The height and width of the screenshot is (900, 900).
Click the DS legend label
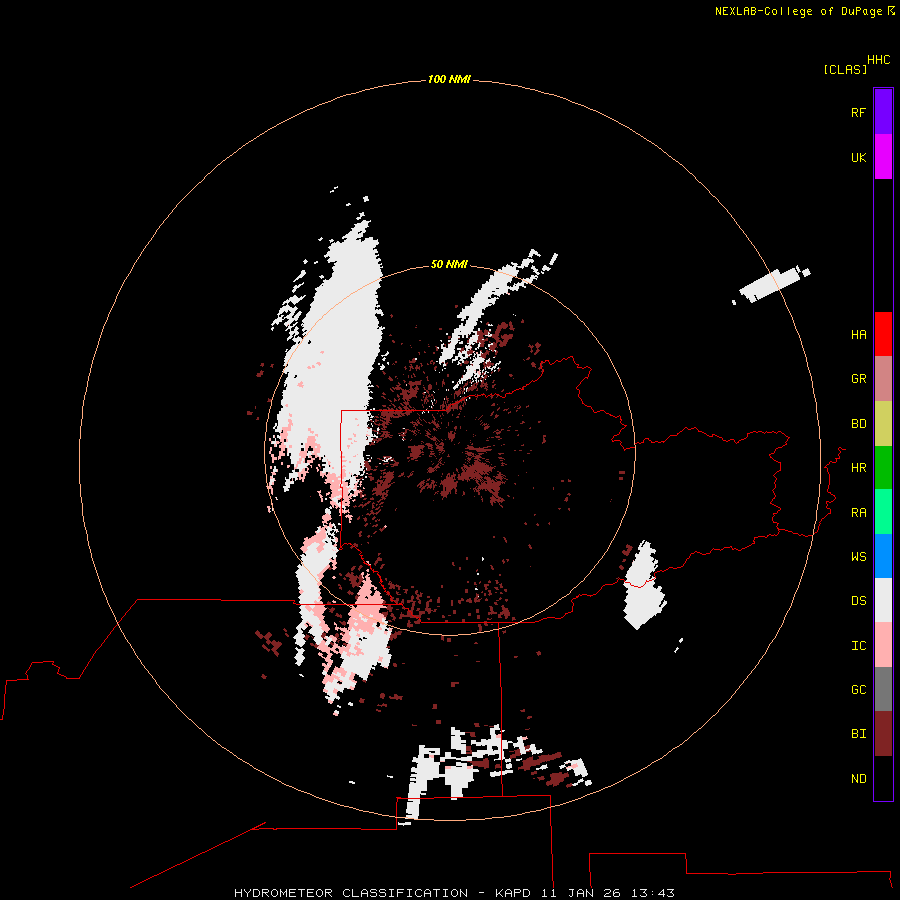(x=859, y=600)
